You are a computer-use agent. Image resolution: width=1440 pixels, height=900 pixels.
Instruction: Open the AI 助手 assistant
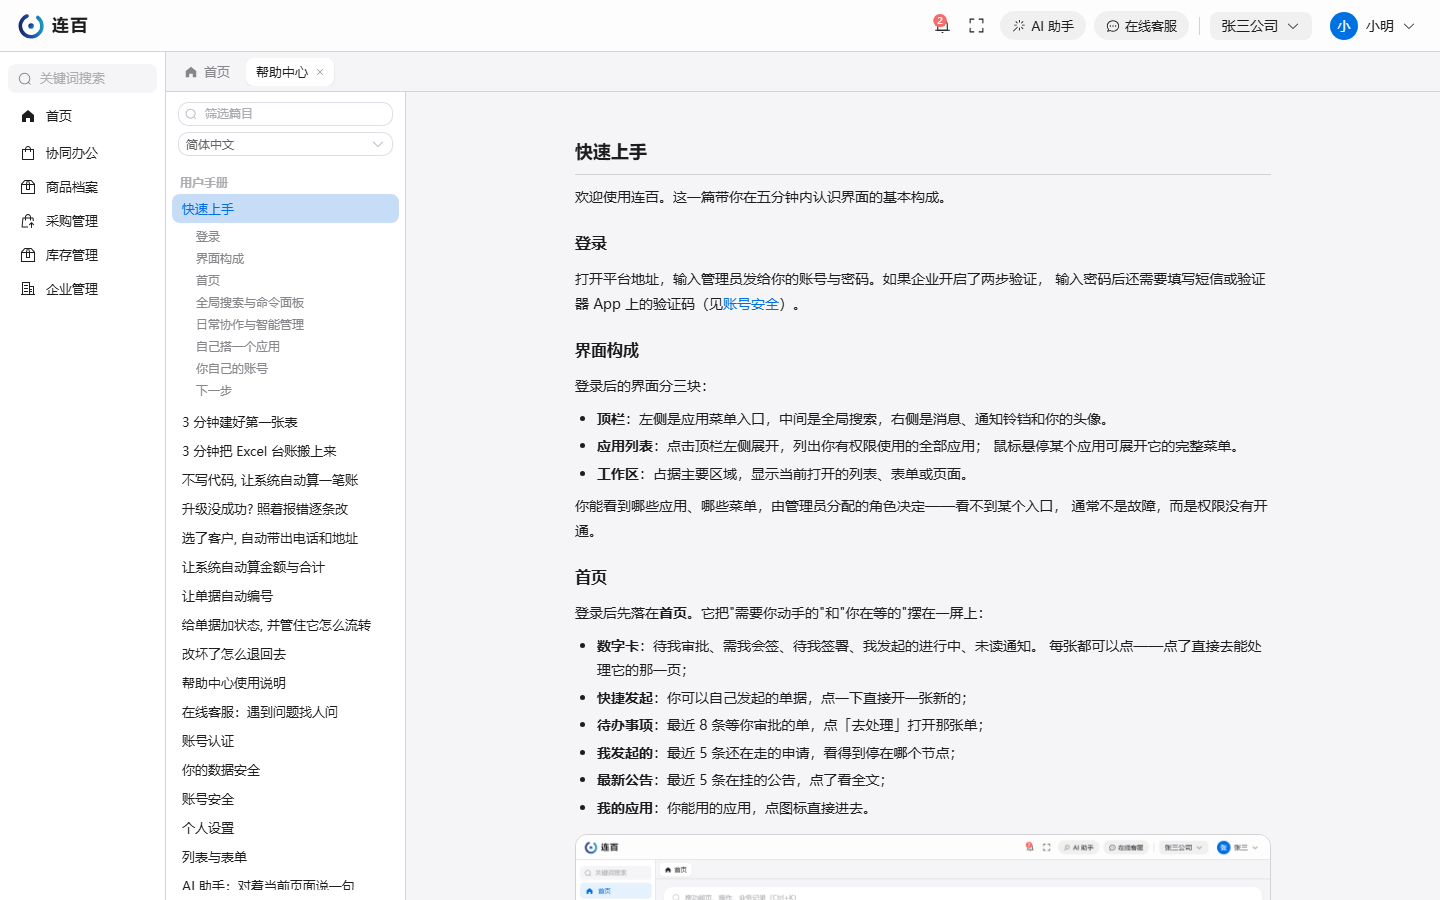1043,26
